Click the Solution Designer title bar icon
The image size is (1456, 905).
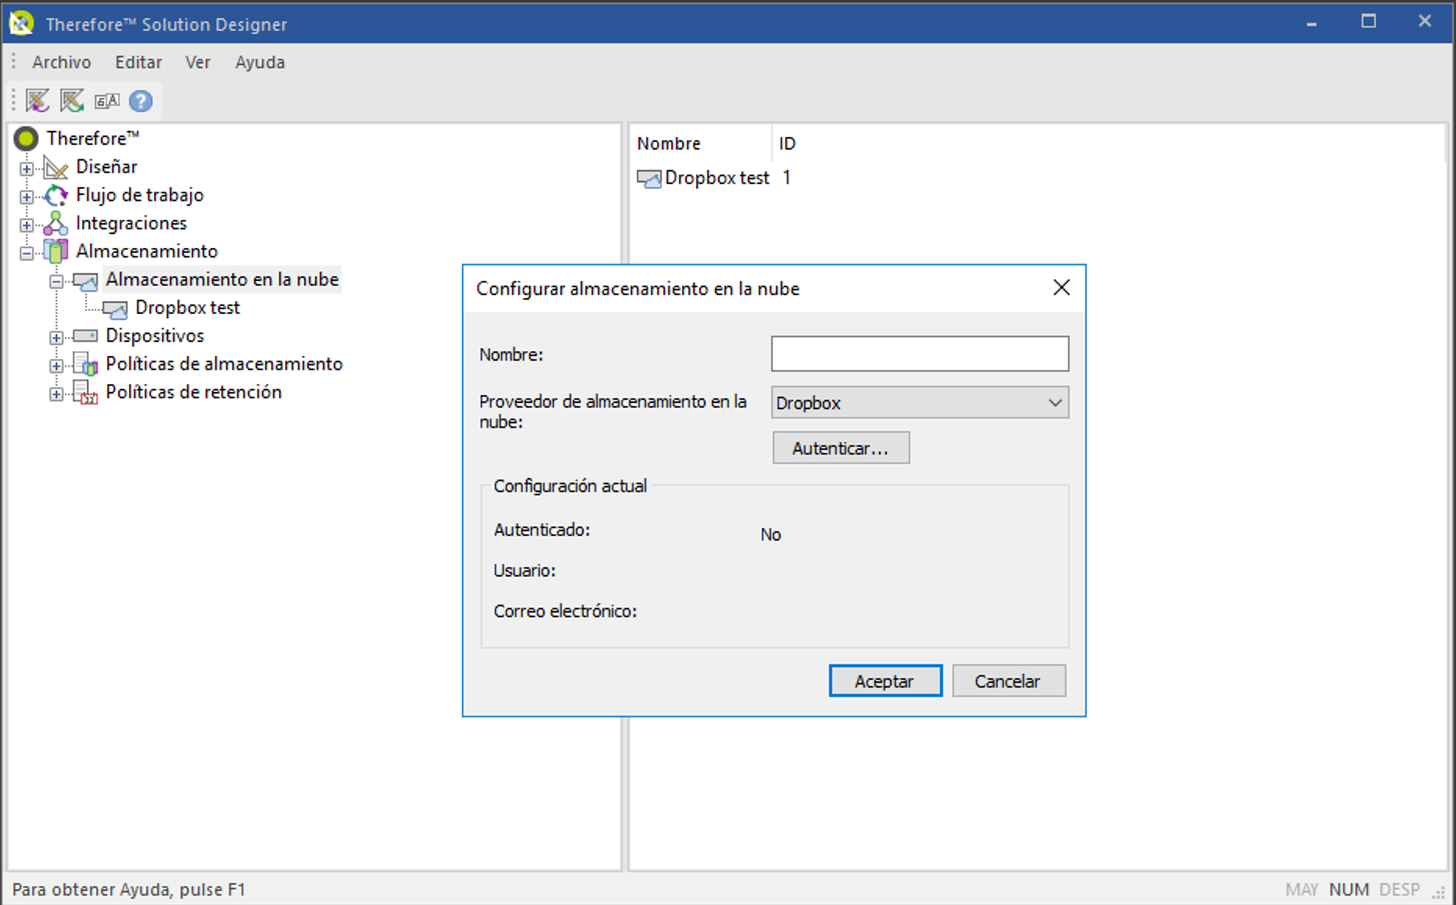point(21,23)
